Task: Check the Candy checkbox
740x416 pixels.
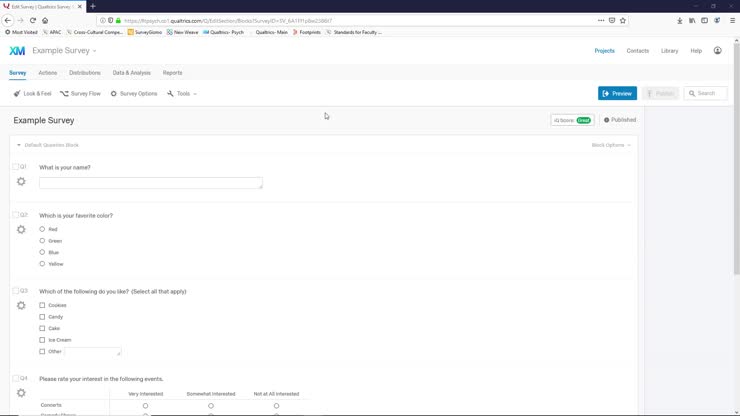Action: pyautogui.click(x=42, y=317)
